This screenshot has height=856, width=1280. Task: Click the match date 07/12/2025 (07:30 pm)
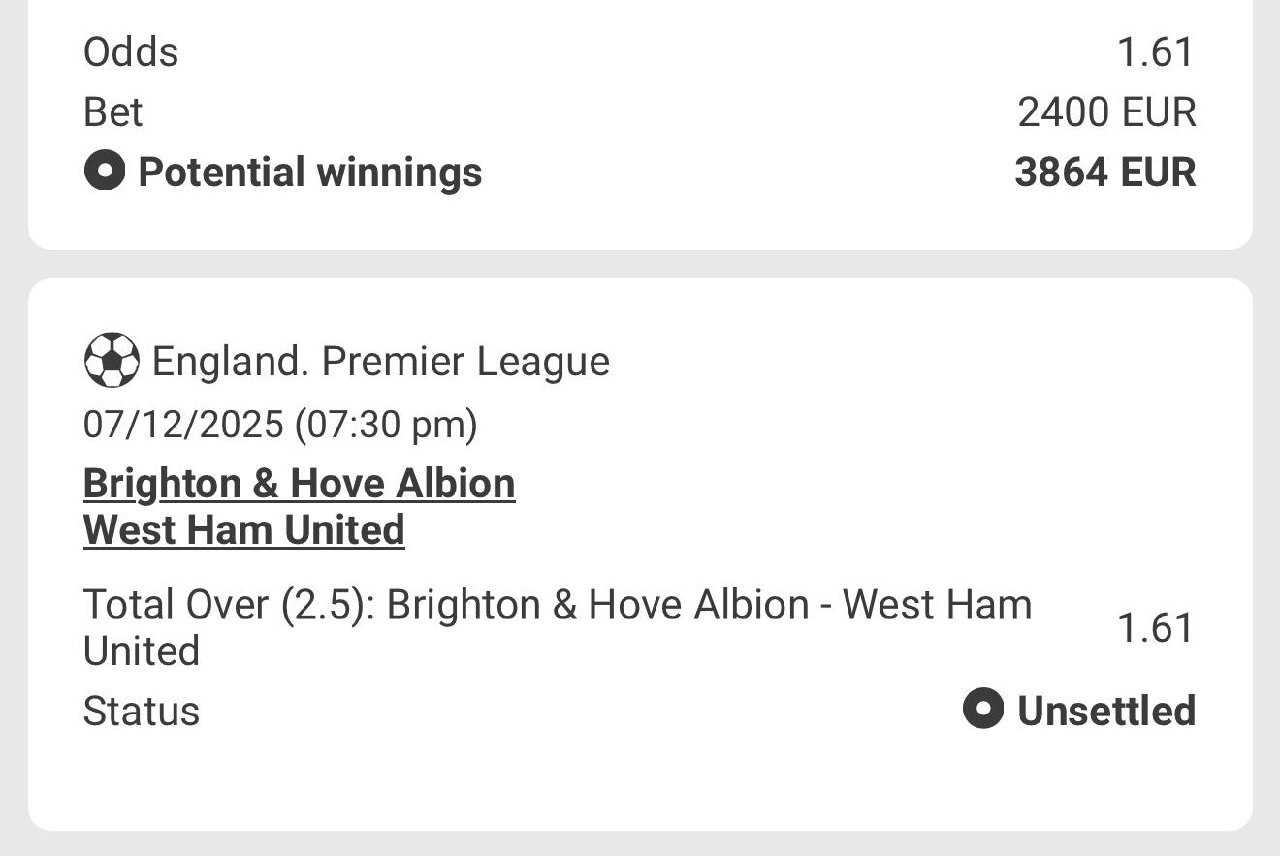(x=280, y=425)
